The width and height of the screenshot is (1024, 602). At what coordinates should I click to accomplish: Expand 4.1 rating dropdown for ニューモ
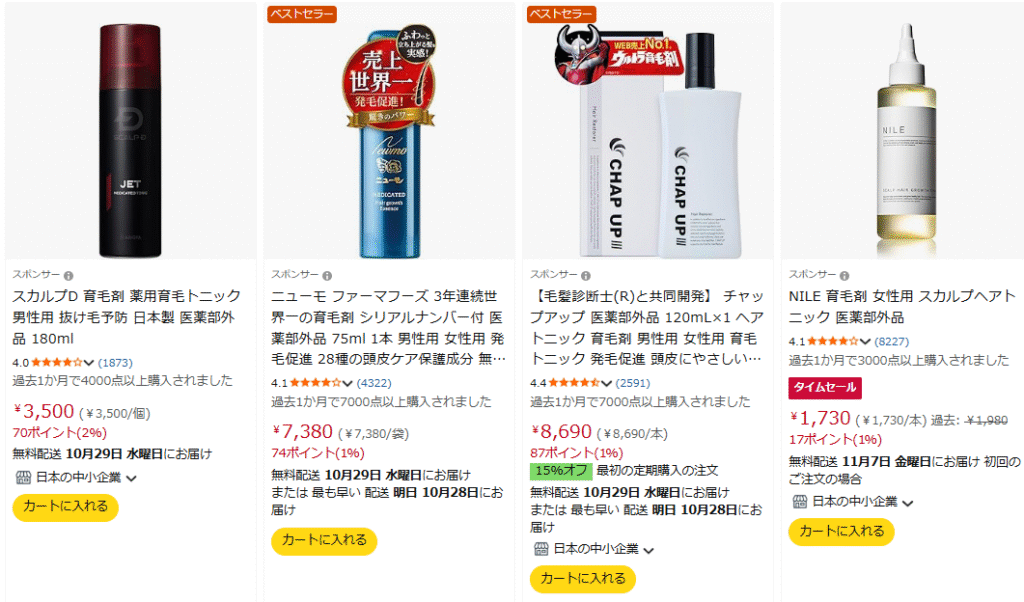coord(347,383)
